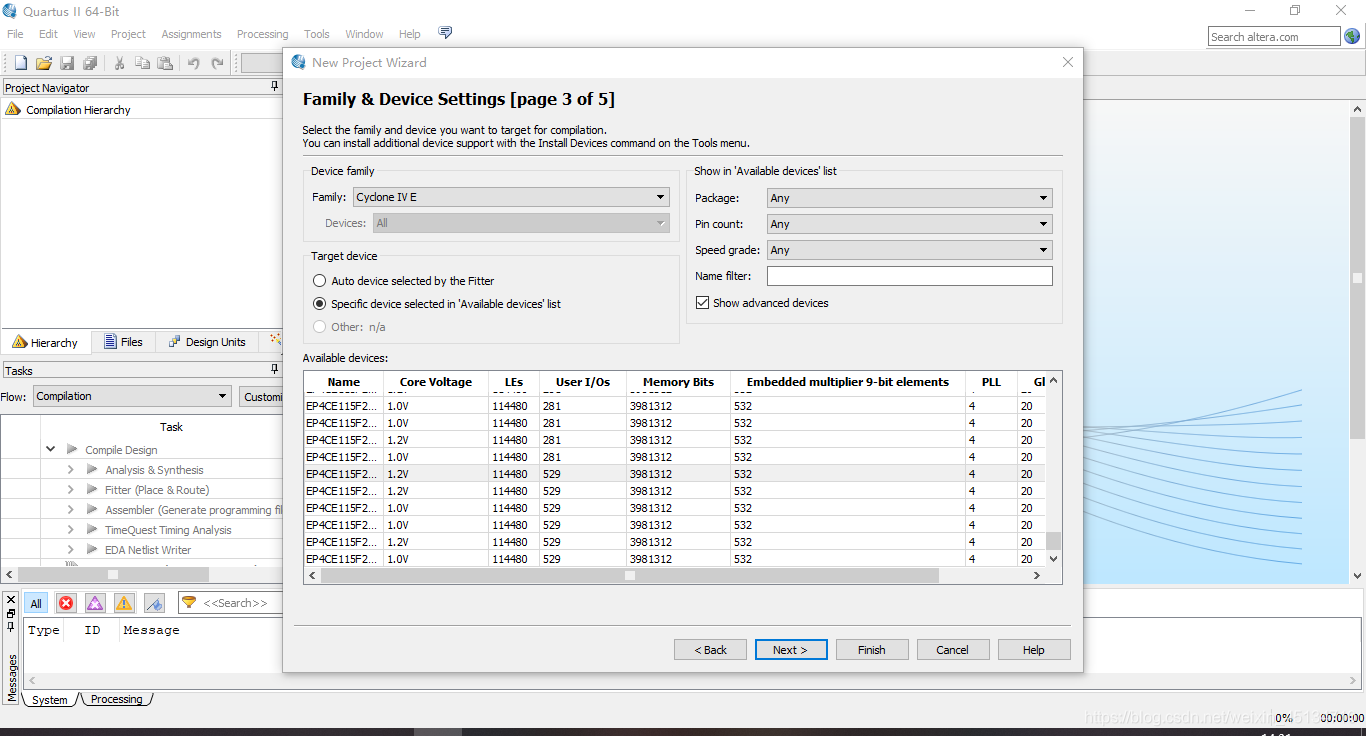Viewport: 1366px width, 736px height.
Task: Expand the TimeQuest Timing Analysis task
Action: click(70, 530)
